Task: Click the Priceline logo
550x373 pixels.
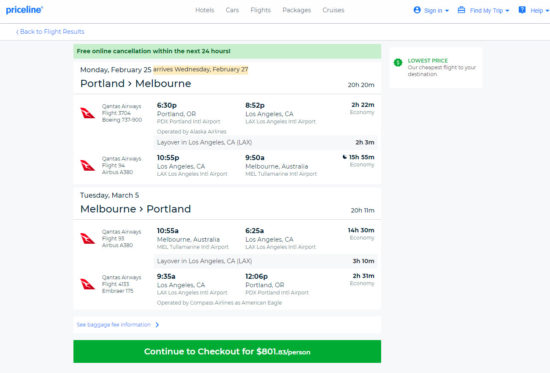Action: pyautogui.click(x=24, y=10)
